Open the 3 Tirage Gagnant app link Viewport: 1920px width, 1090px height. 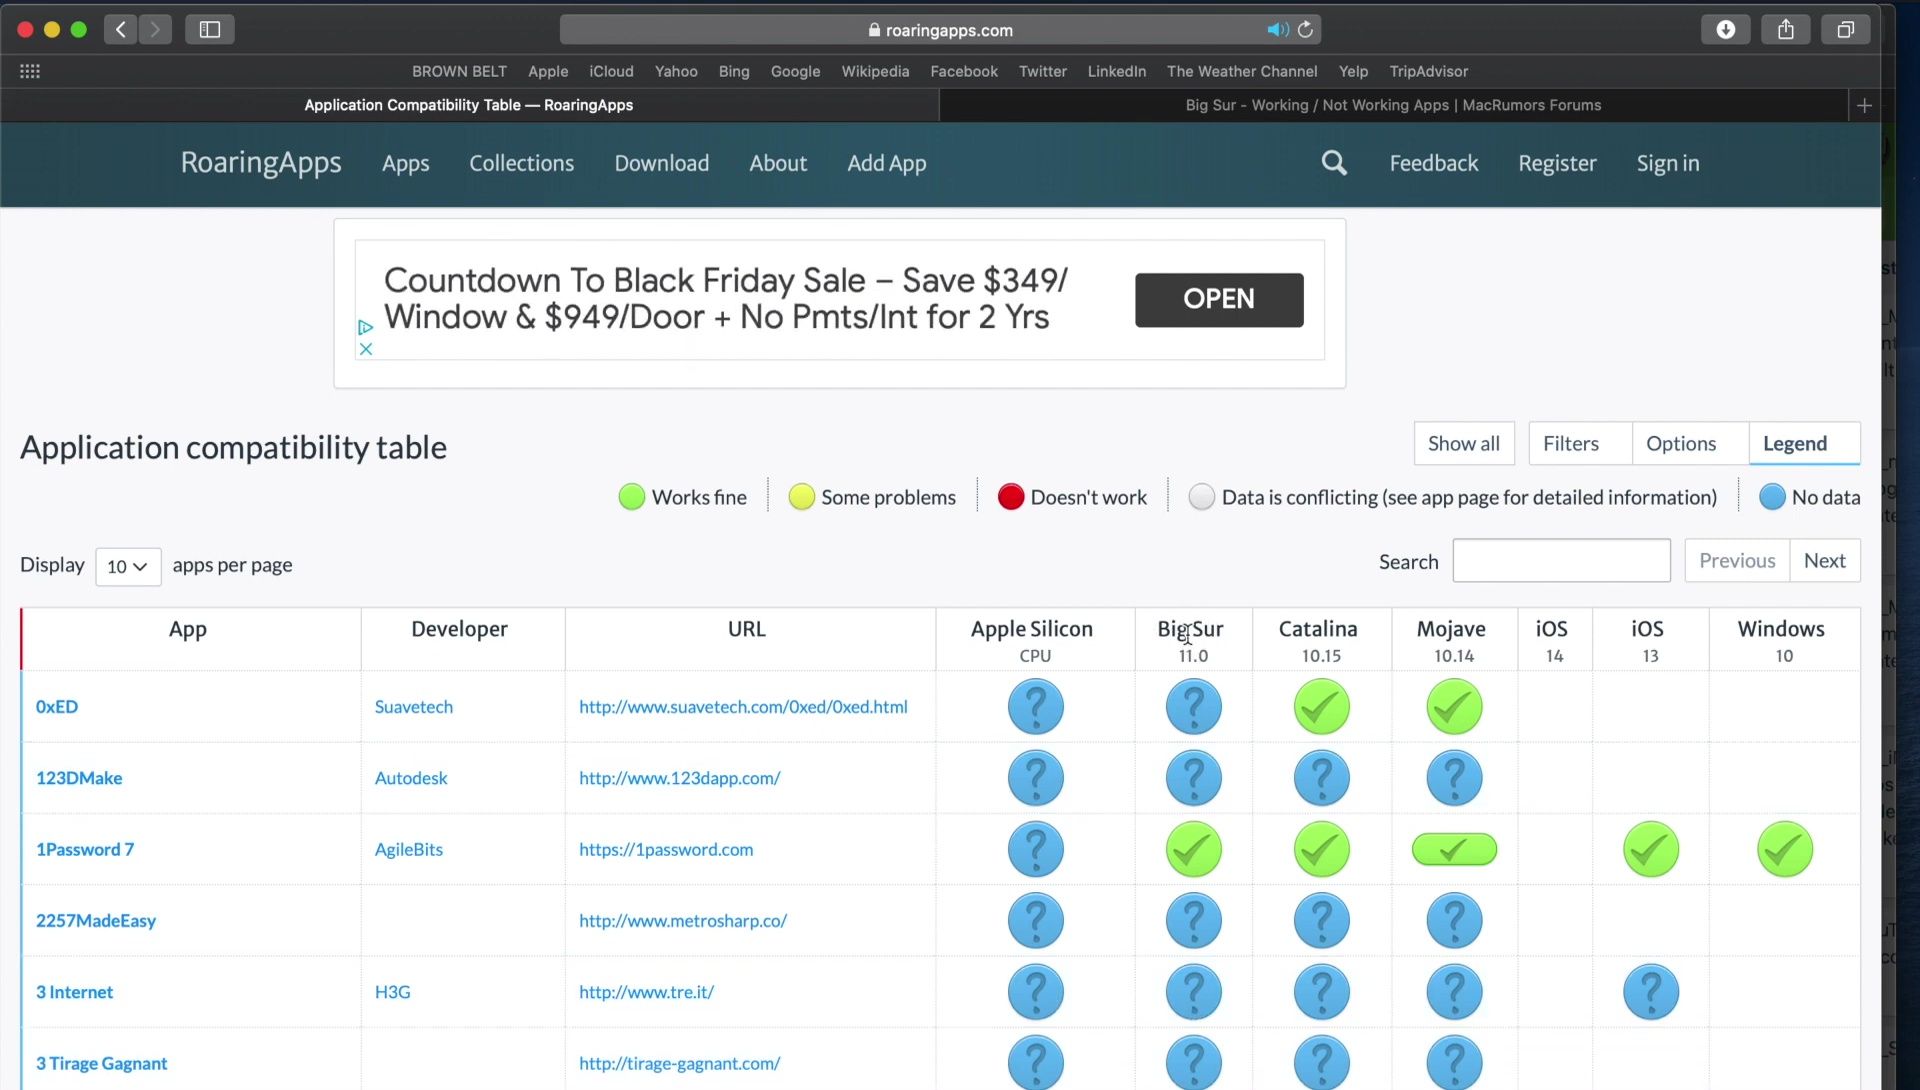click(x=101, y=1064)
